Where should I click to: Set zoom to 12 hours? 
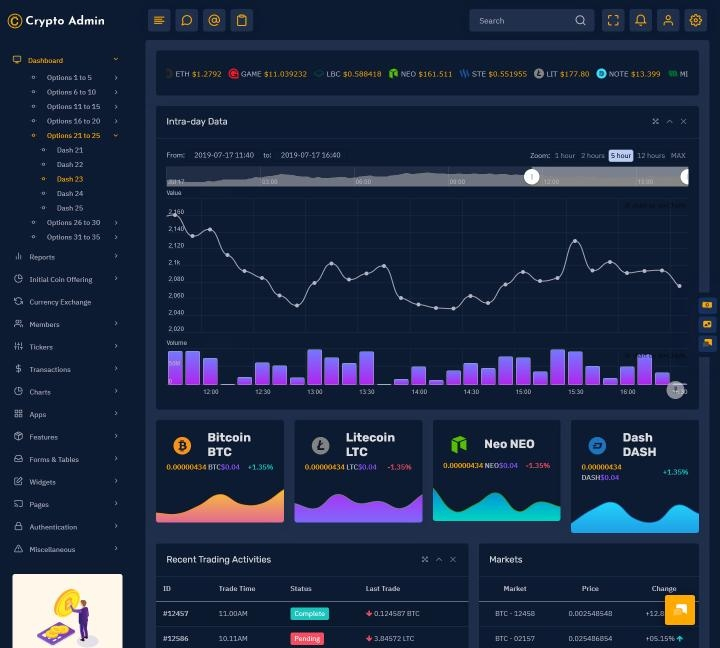[x=651, y=156]
